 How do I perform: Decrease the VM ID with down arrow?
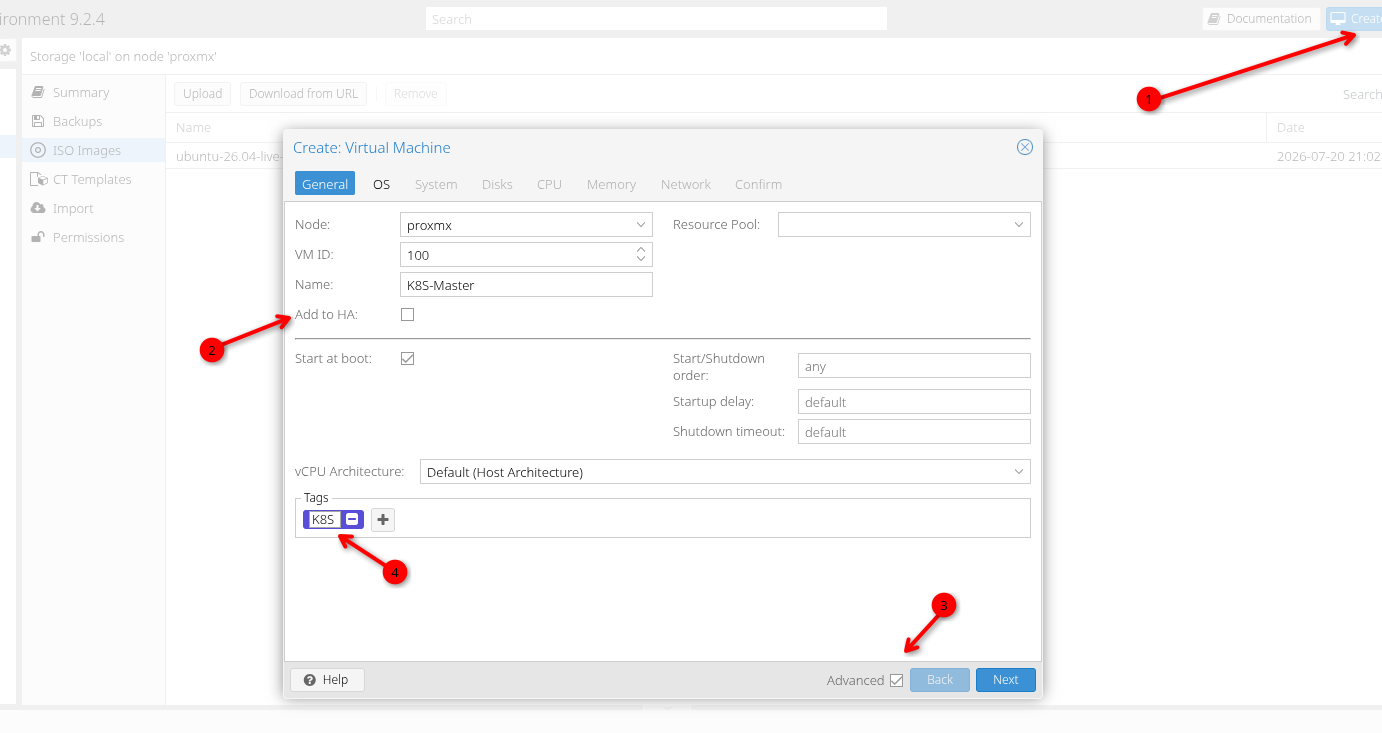641,260
